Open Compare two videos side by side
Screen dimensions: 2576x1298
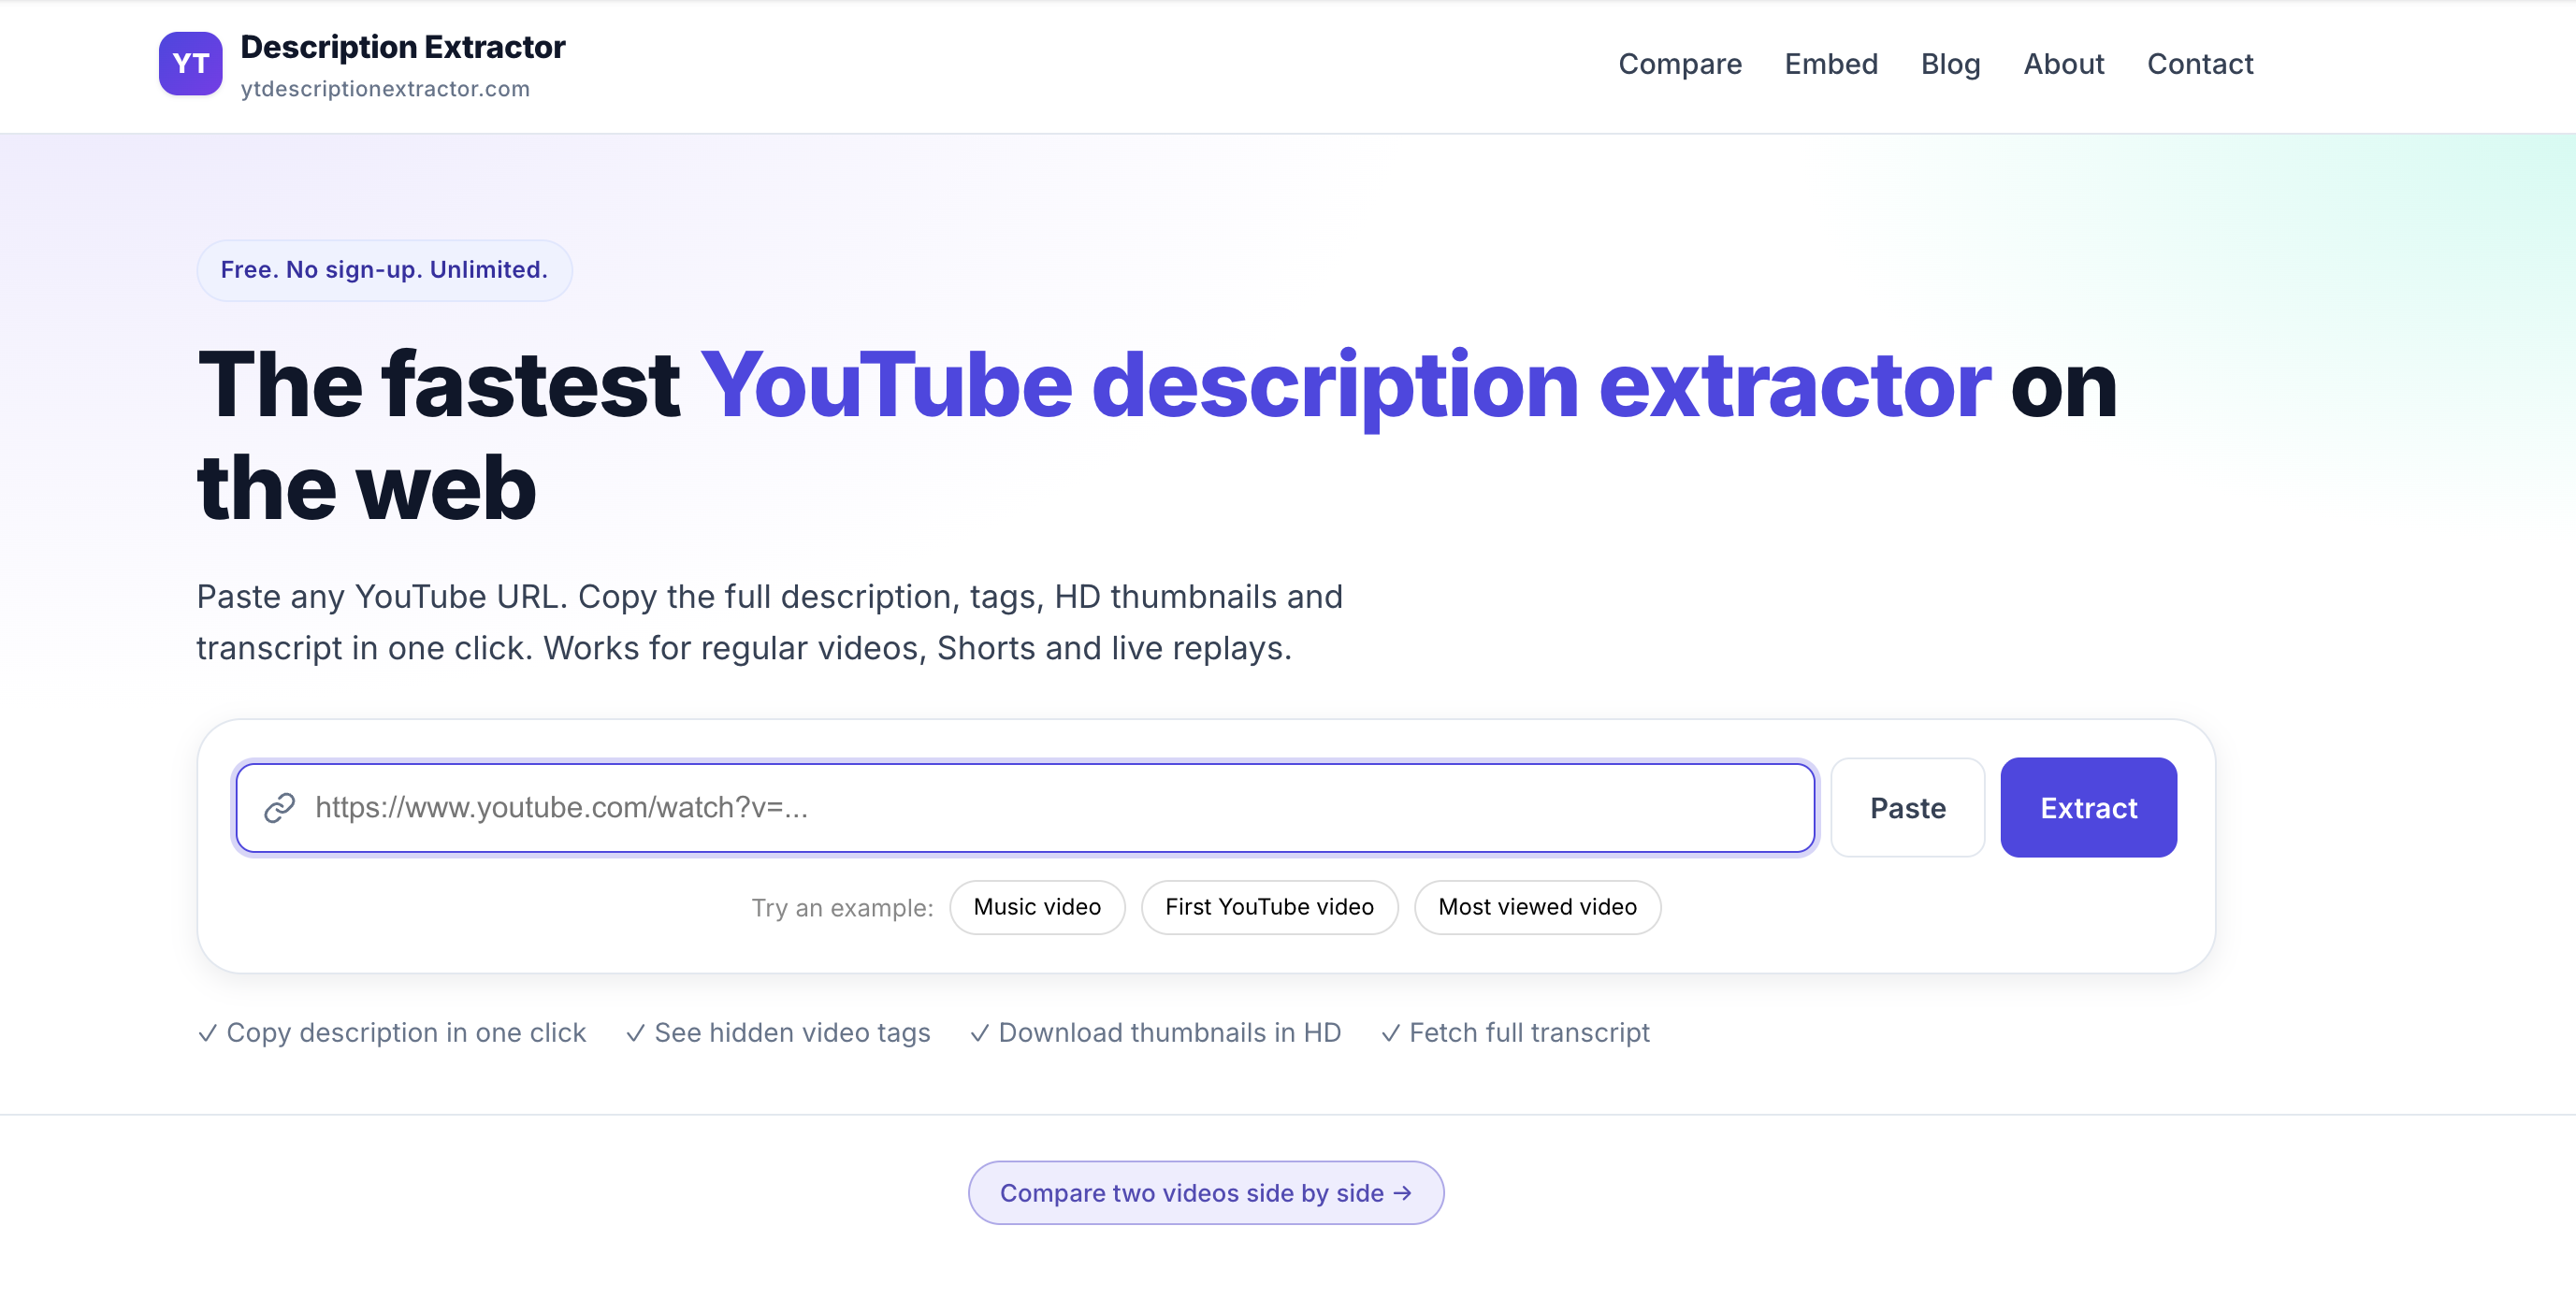point(1206,1193)
